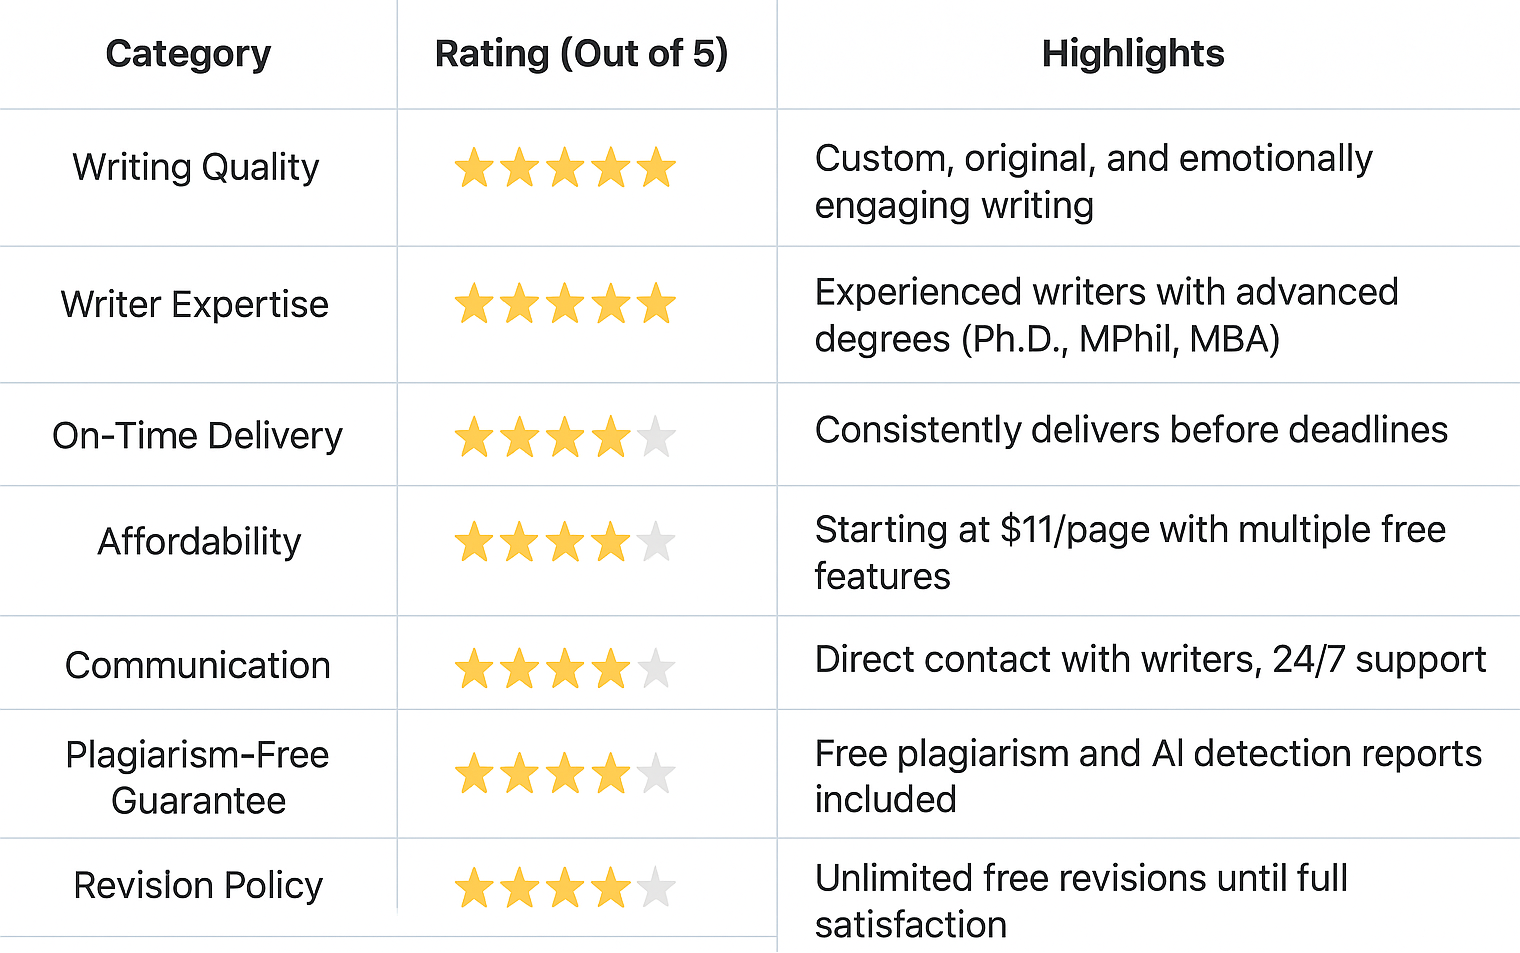
Task: Click the first gold star for Writing Quality
Action: (x=474, y=168)
